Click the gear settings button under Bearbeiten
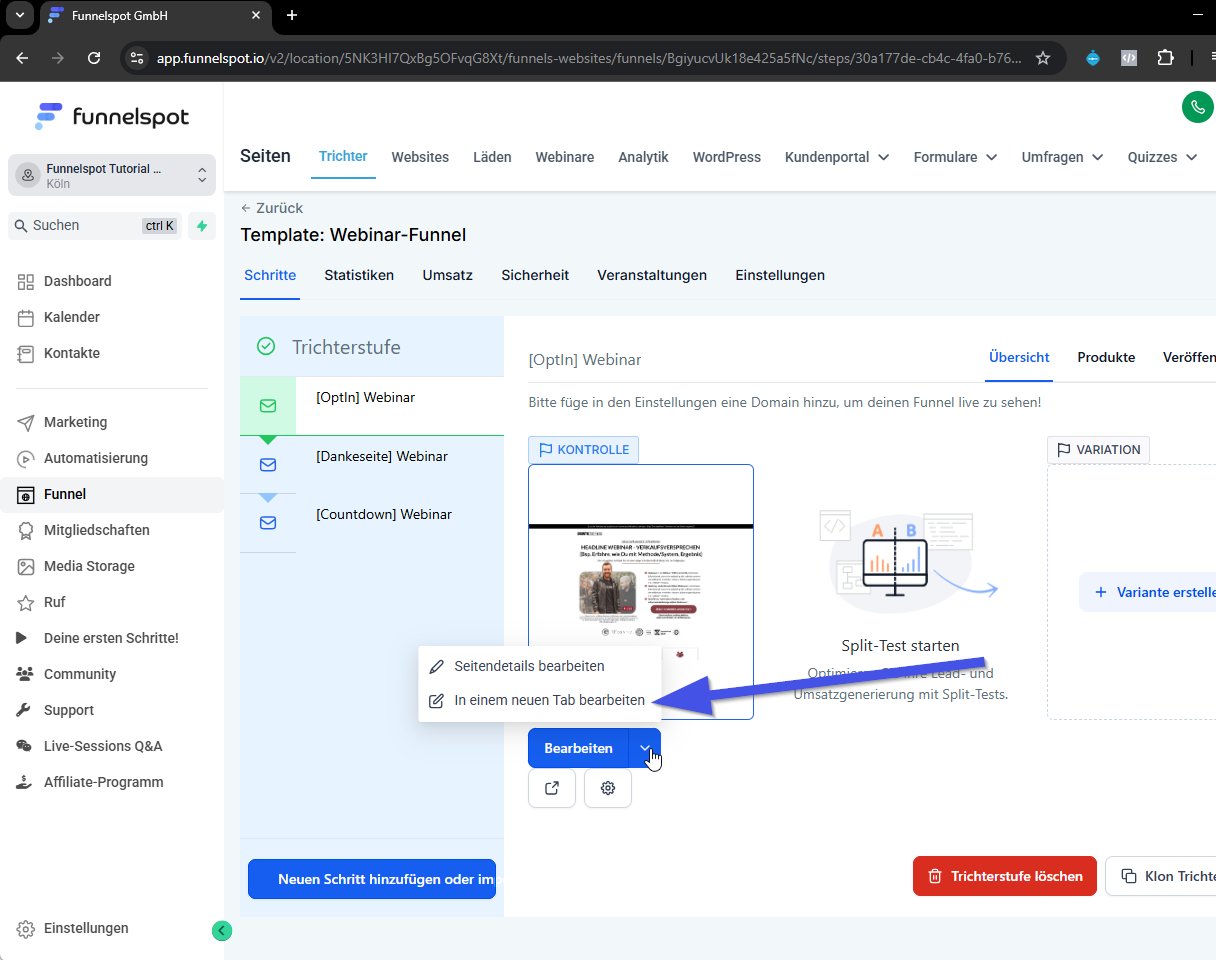Viewport: 1216px width, 960px height. (608, 788)
